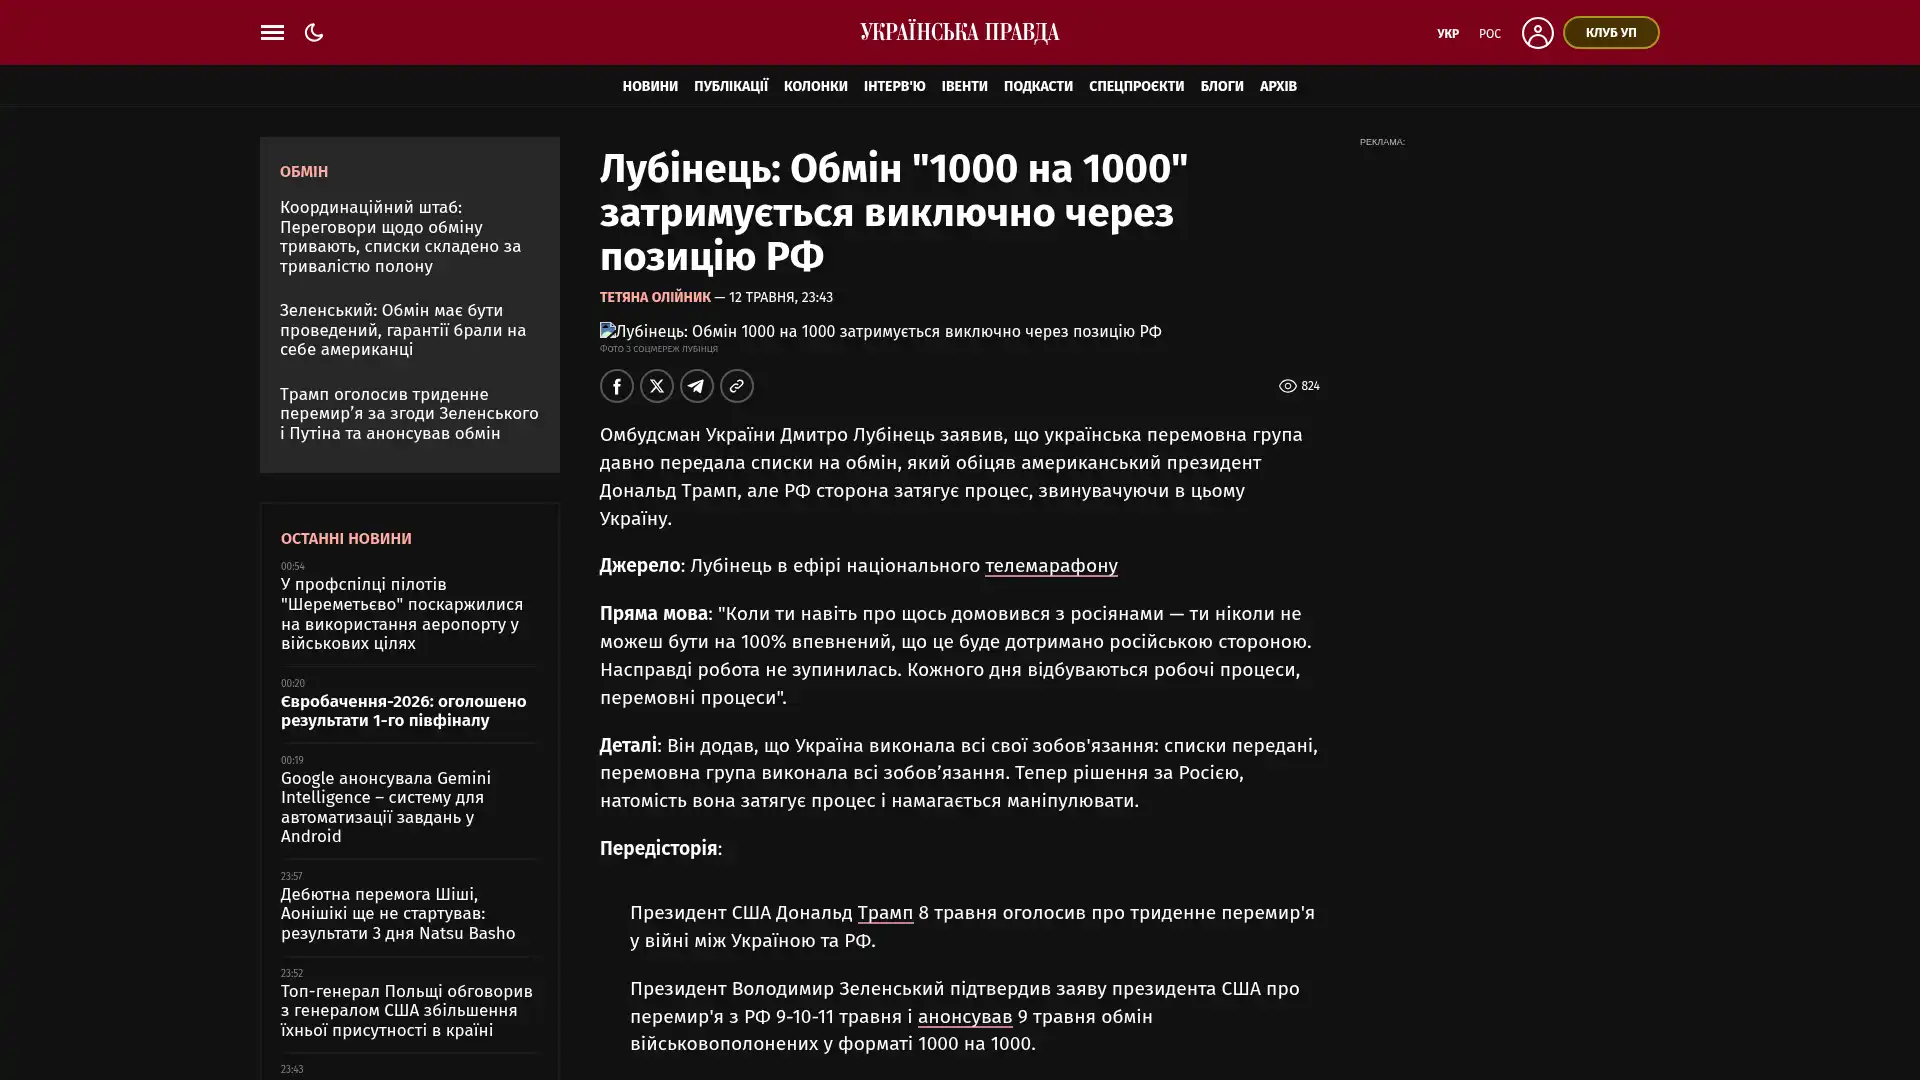The image size is (1920, 1080).
Task: Open Євробачення-2026 semifinal results news
Action: click(x=403, y=711)
